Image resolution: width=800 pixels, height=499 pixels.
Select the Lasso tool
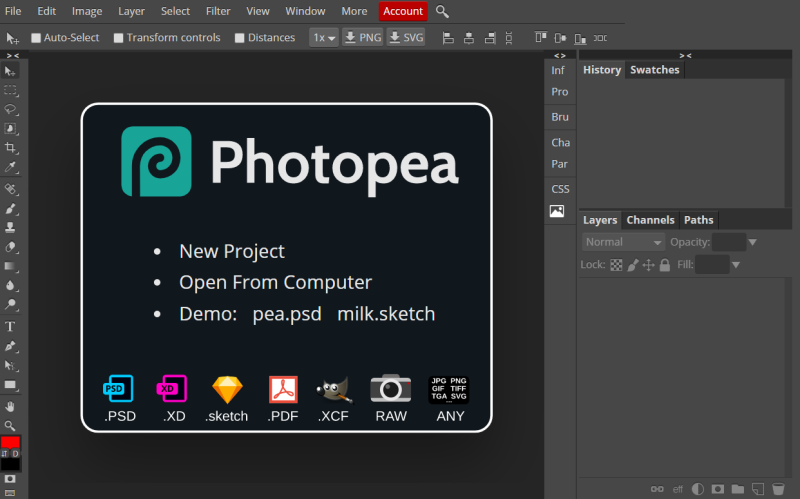[x=10, y=110]
